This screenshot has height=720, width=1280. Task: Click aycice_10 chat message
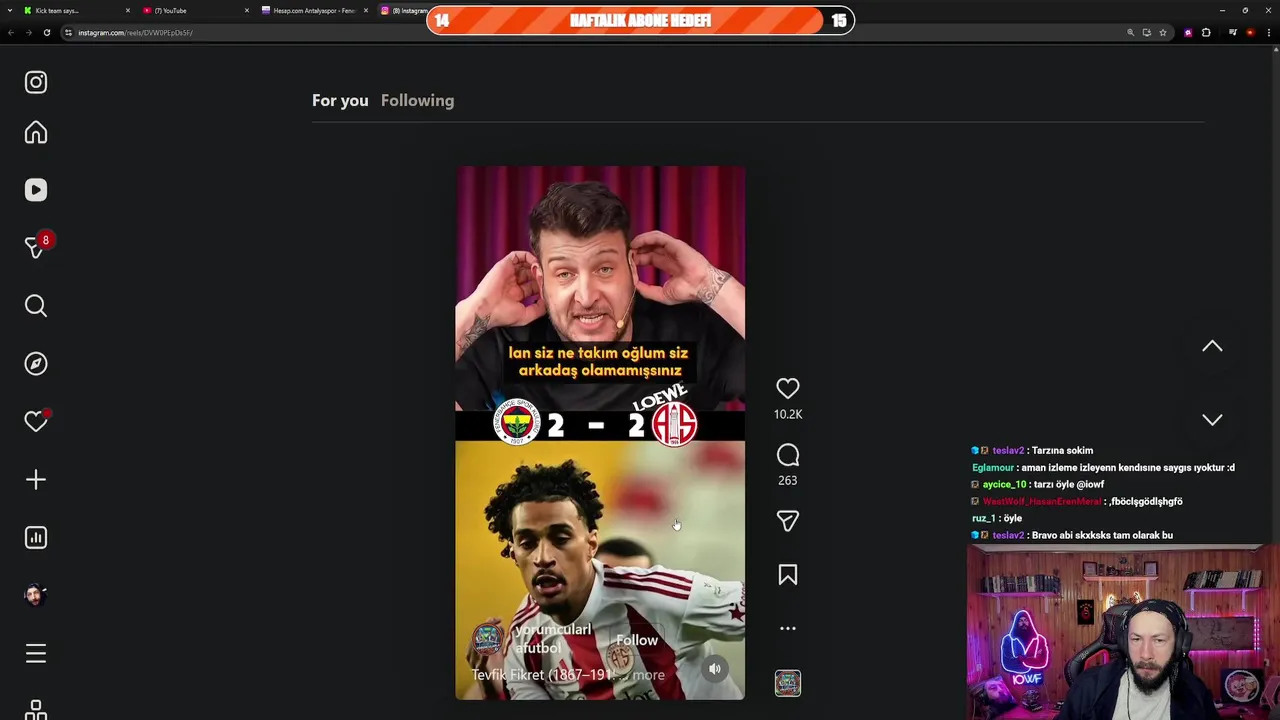tap(1038, 484)
